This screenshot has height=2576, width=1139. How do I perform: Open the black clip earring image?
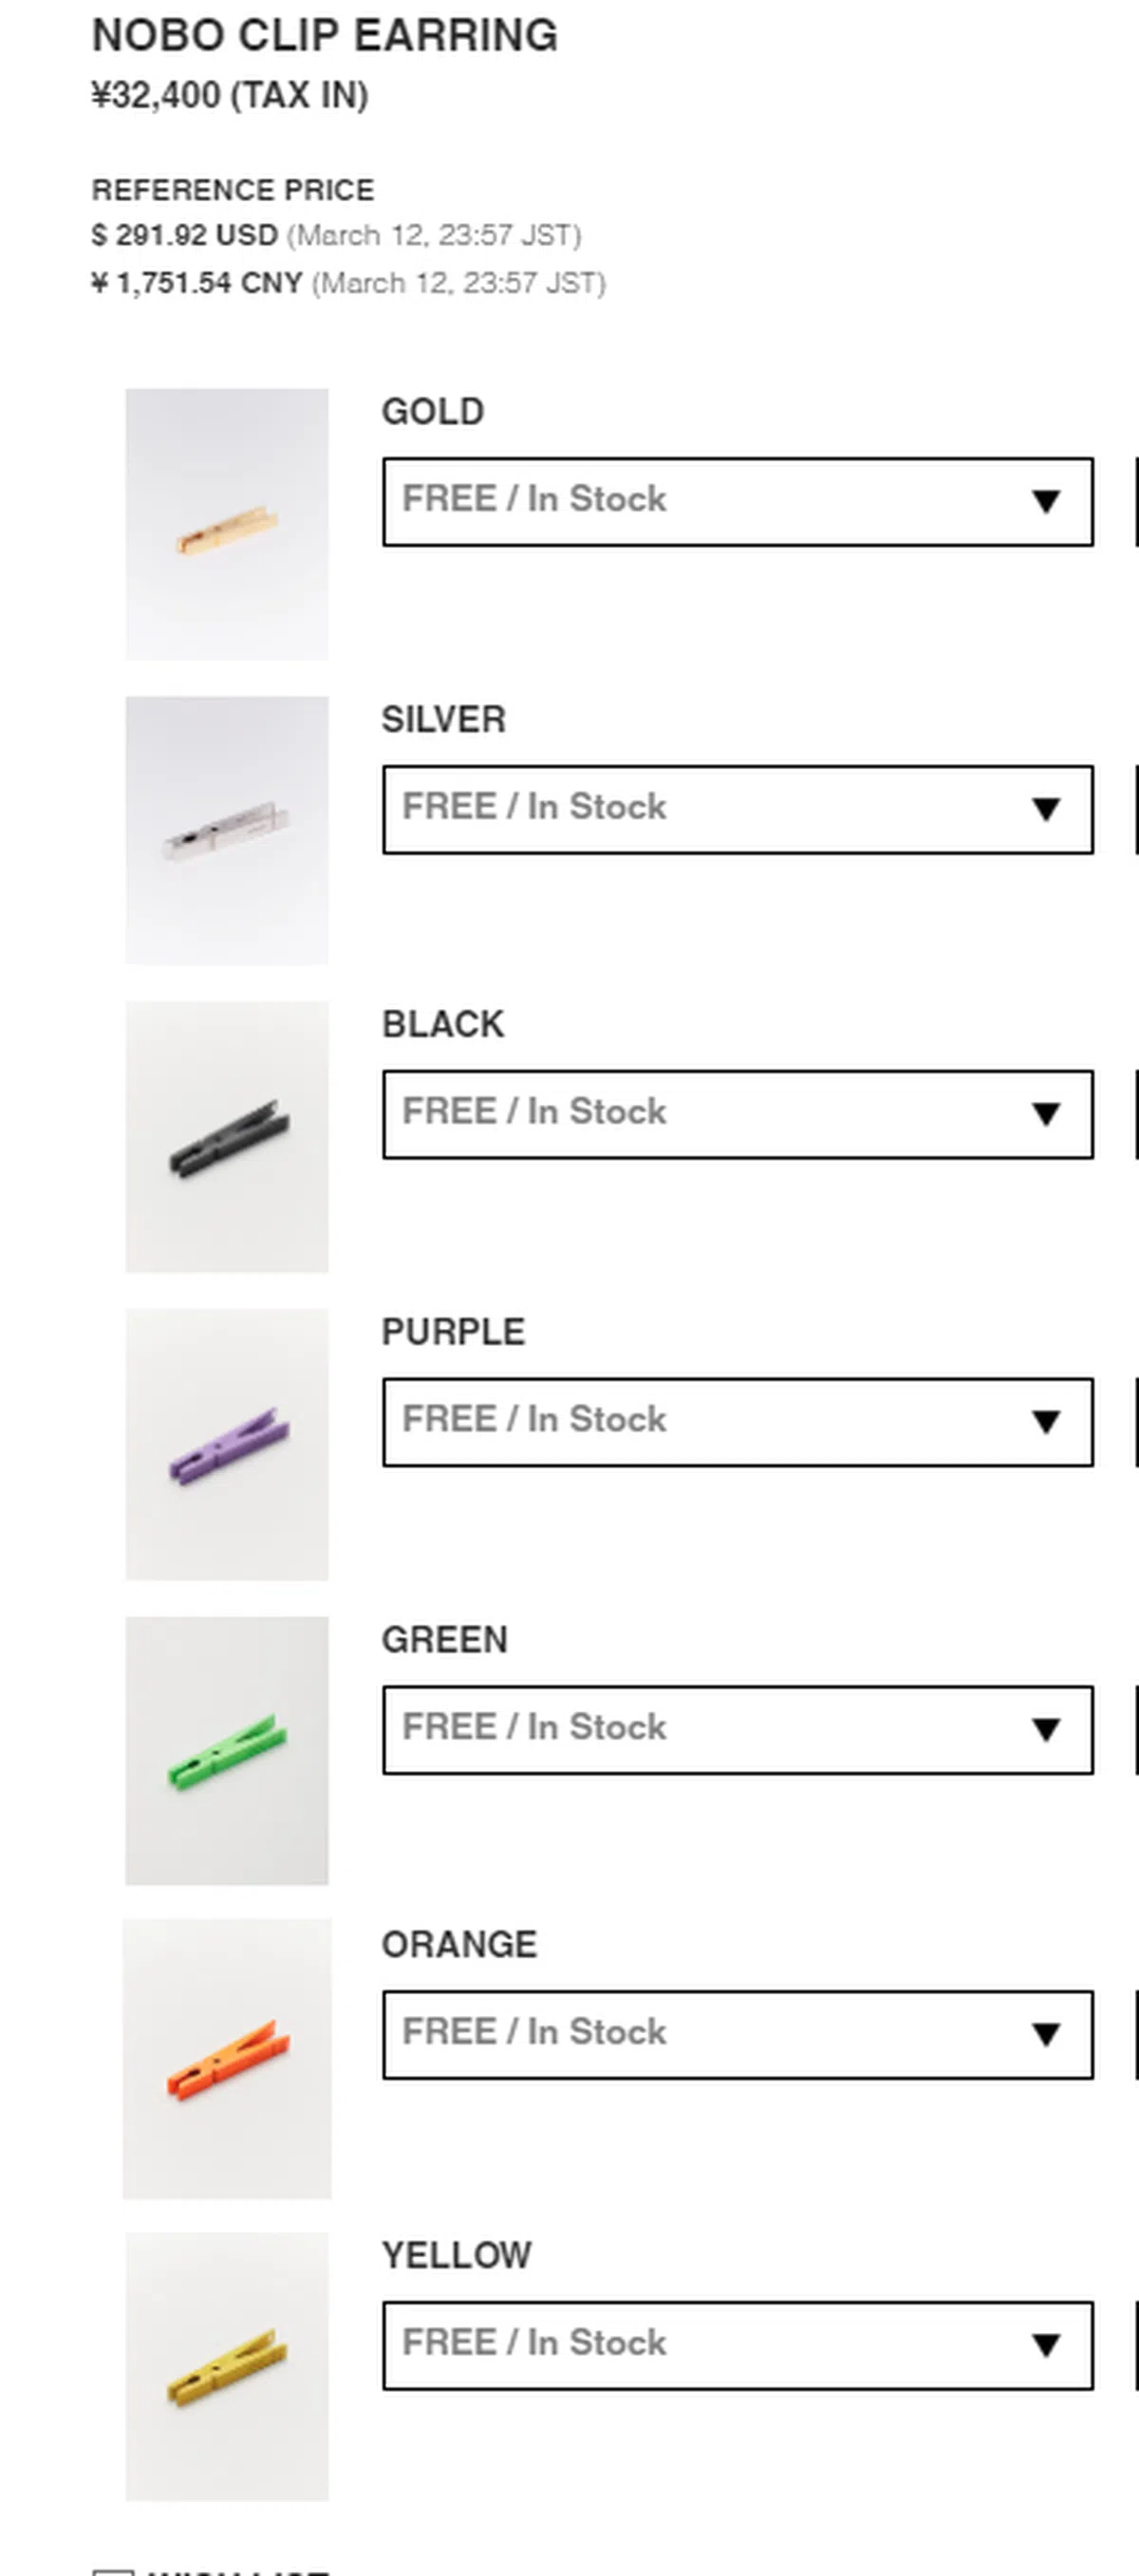point(227,1137)
